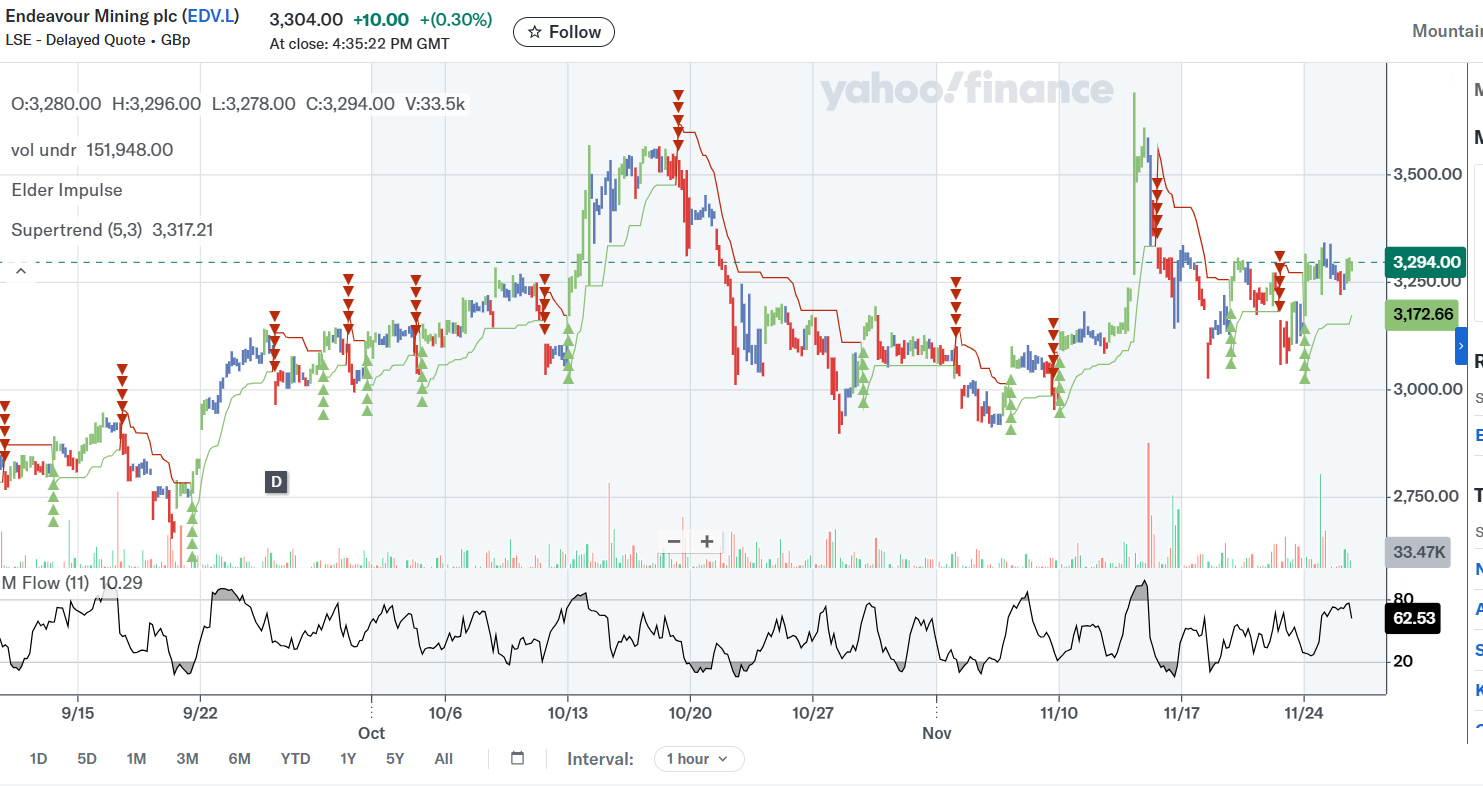Switch to the 1D time range
The image size is (1483, 786).
38,759
